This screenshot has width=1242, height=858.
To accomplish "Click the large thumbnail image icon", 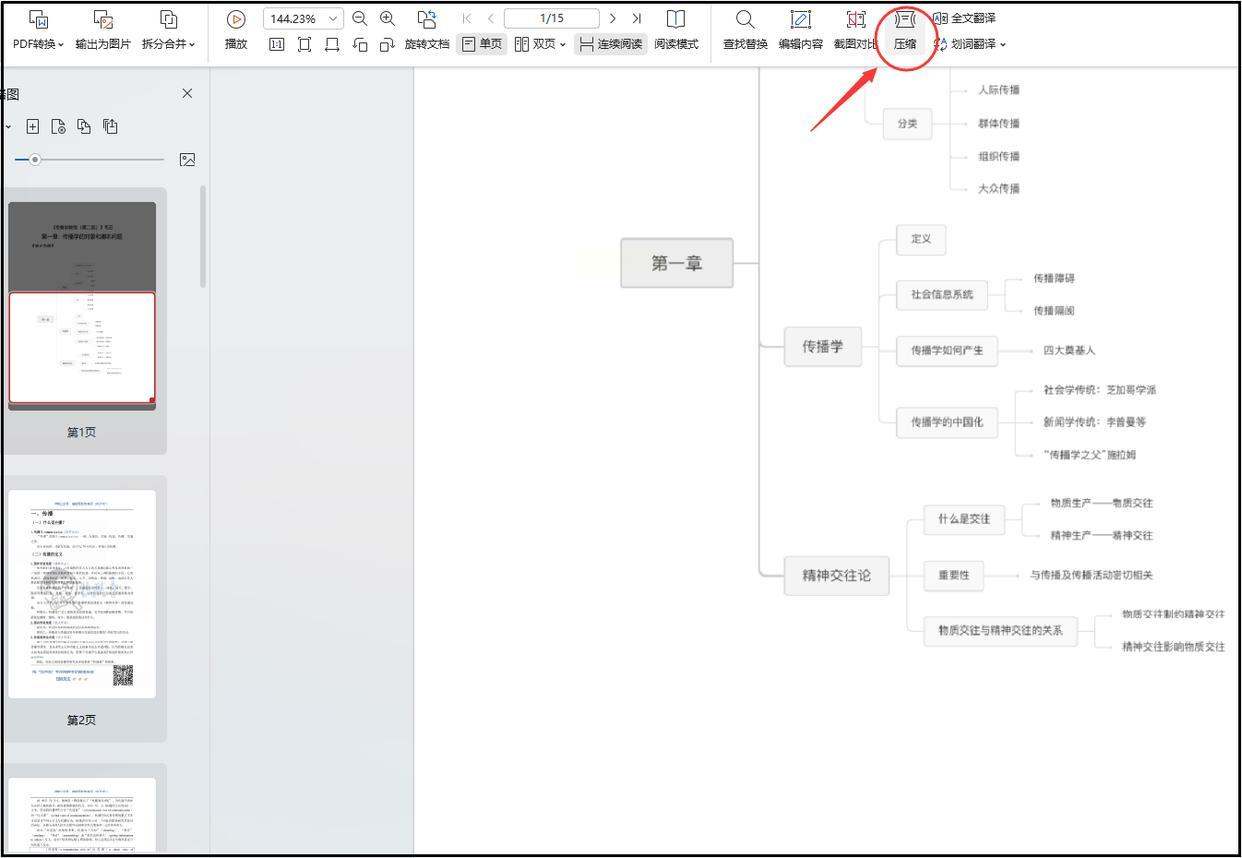I will point(187,160).
